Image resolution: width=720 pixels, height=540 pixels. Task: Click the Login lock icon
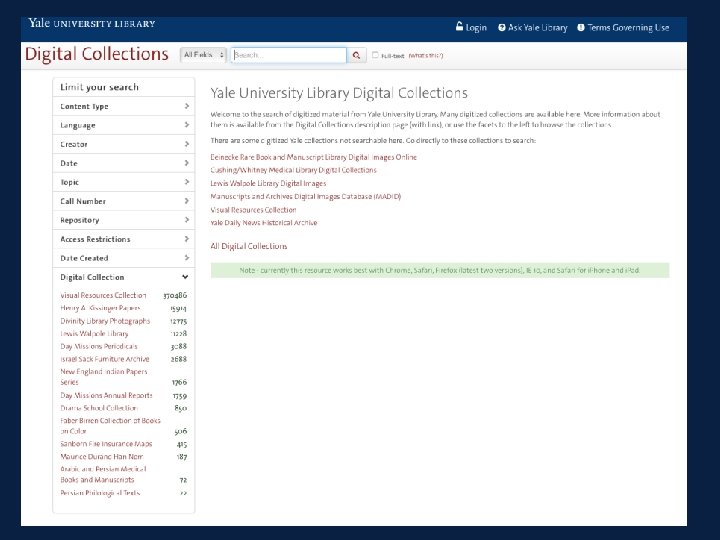click(x=459, y=26)
